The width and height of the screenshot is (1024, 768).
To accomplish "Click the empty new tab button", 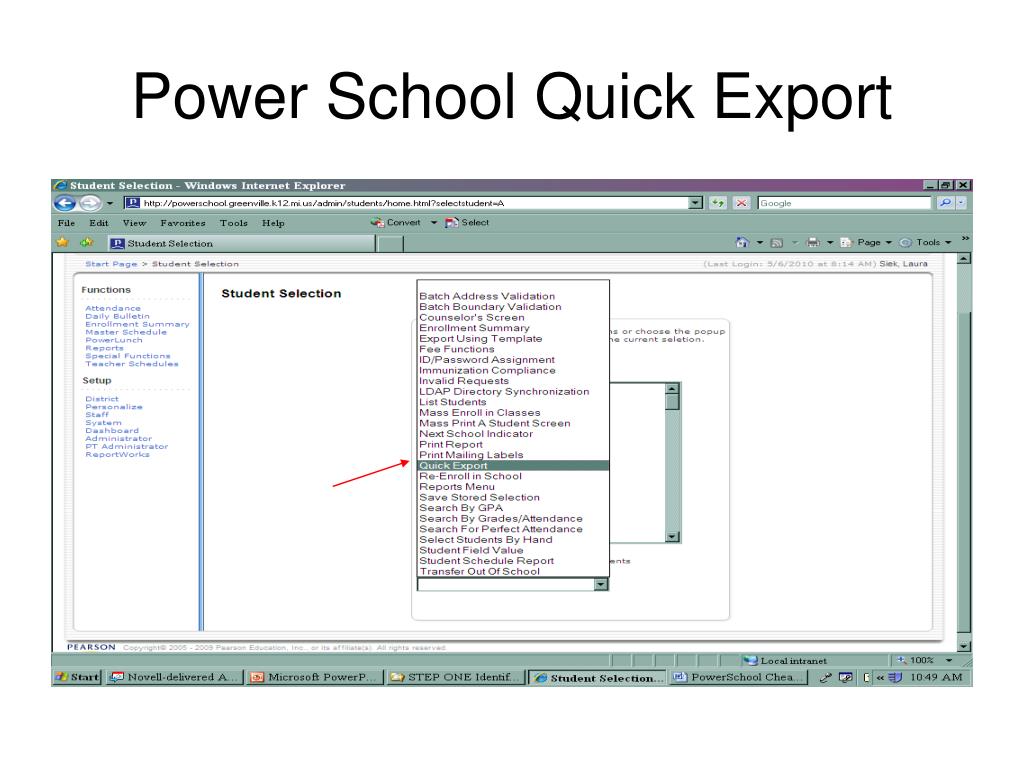I will 391,244.
